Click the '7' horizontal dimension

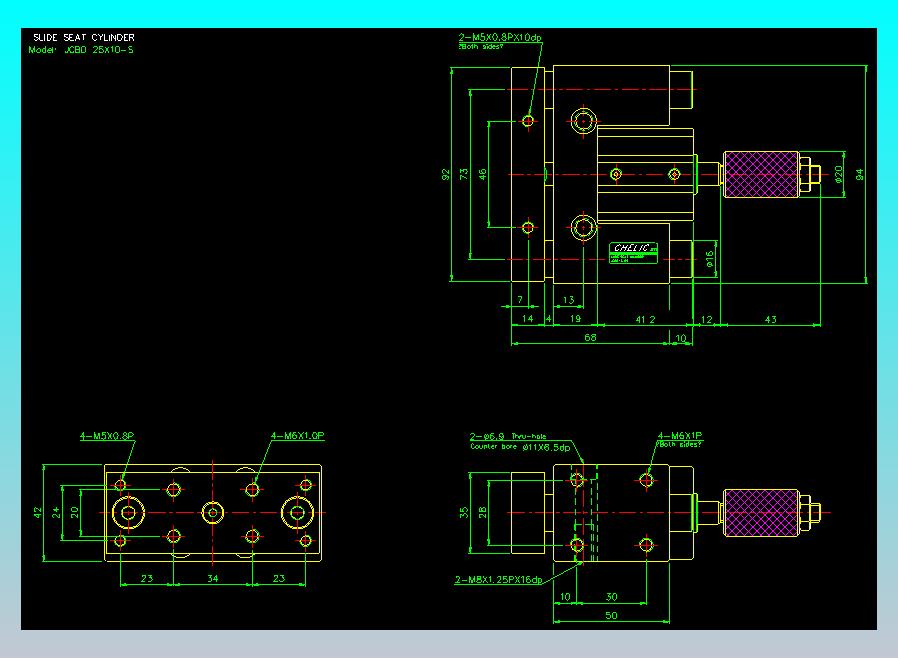[520, 300]
